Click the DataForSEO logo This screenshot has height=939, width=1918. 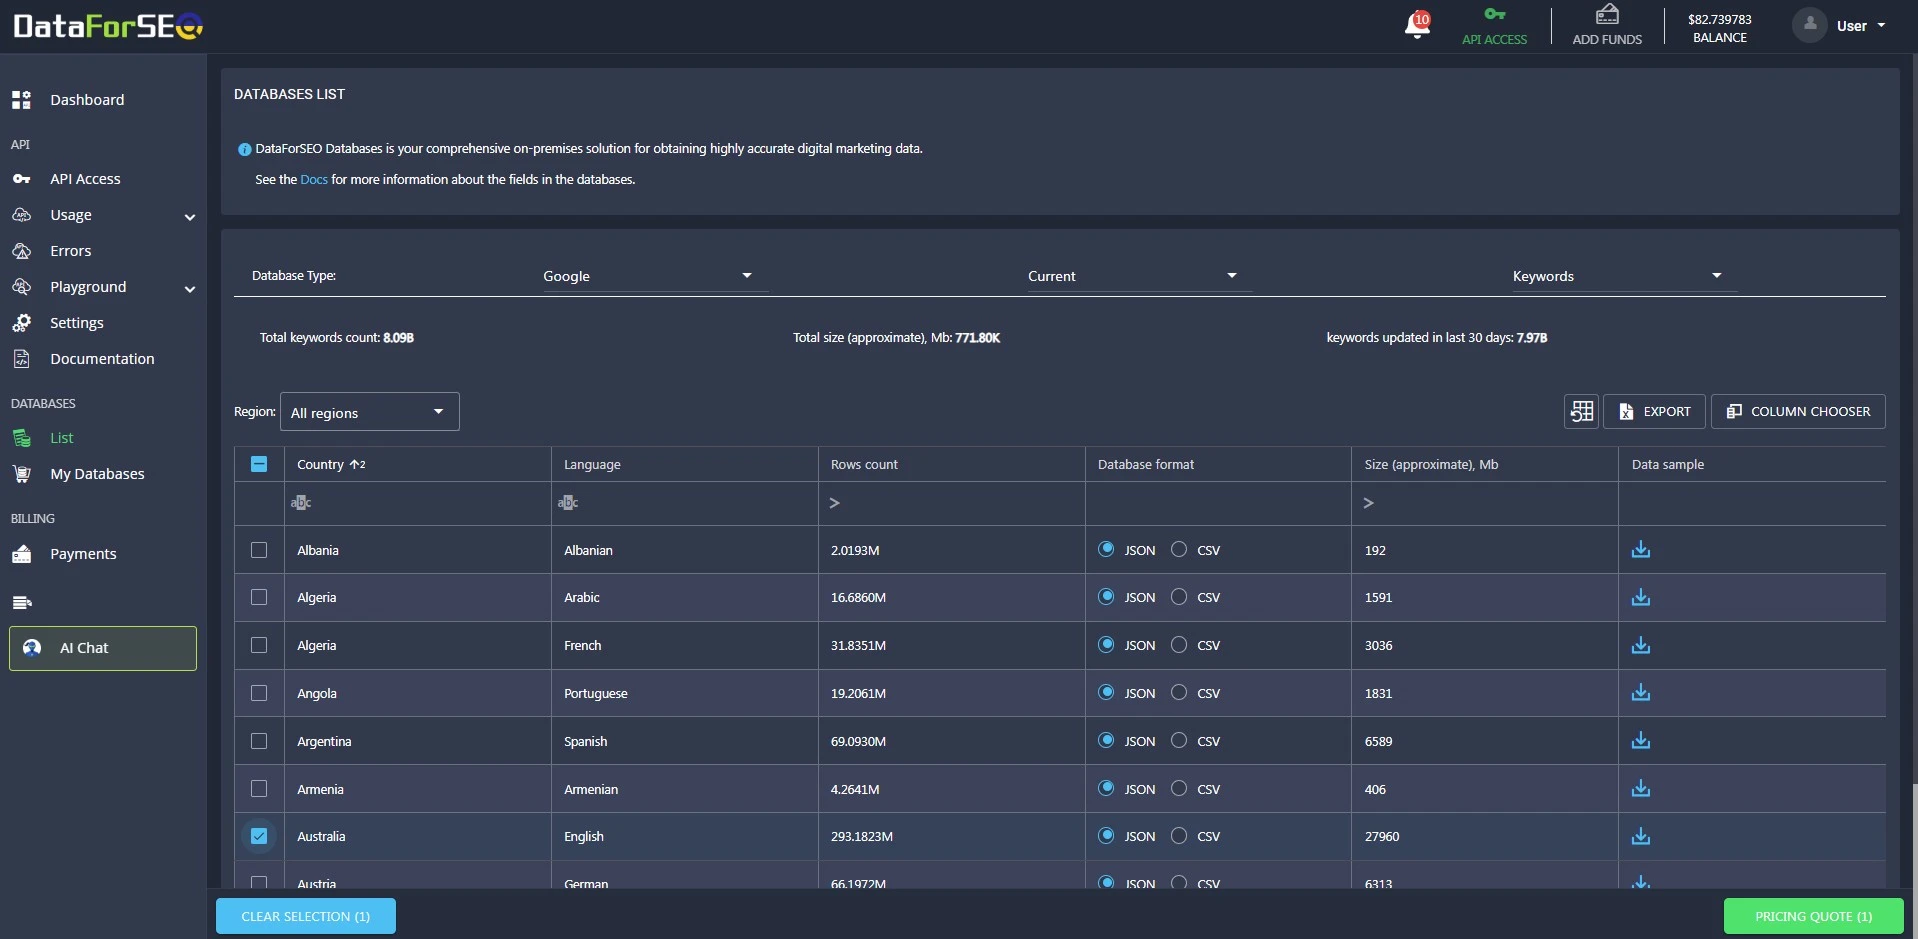click(x=108, y=26)
